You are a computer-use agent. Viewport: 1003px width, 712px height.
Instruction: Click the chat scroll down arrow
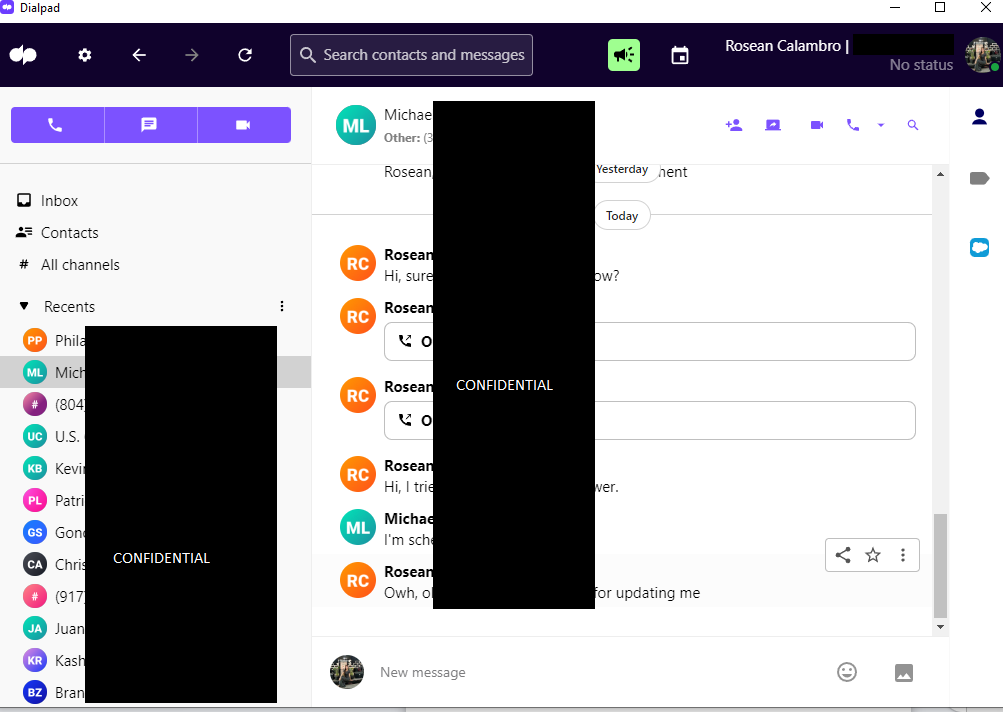[940, 627]
